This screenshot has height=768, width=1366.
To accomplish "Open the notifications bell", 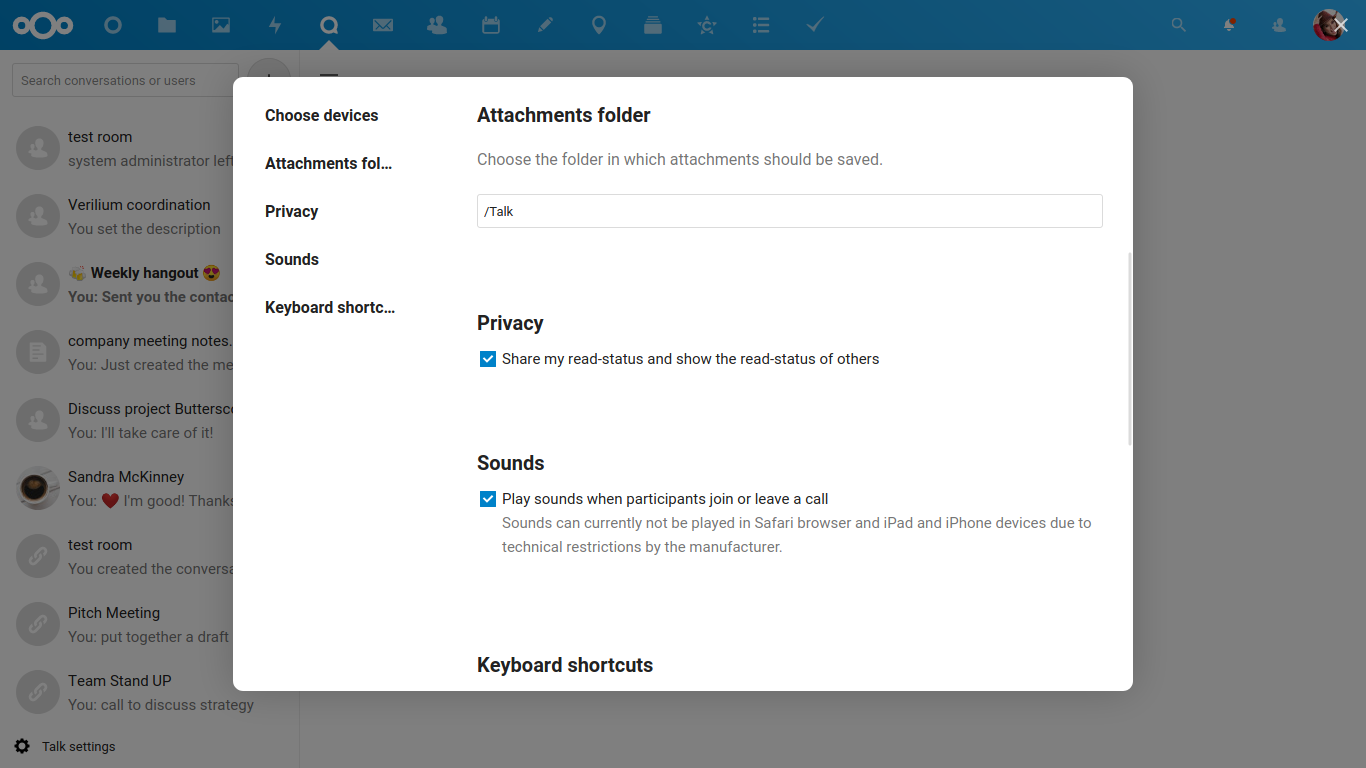I will point(1229,25).
